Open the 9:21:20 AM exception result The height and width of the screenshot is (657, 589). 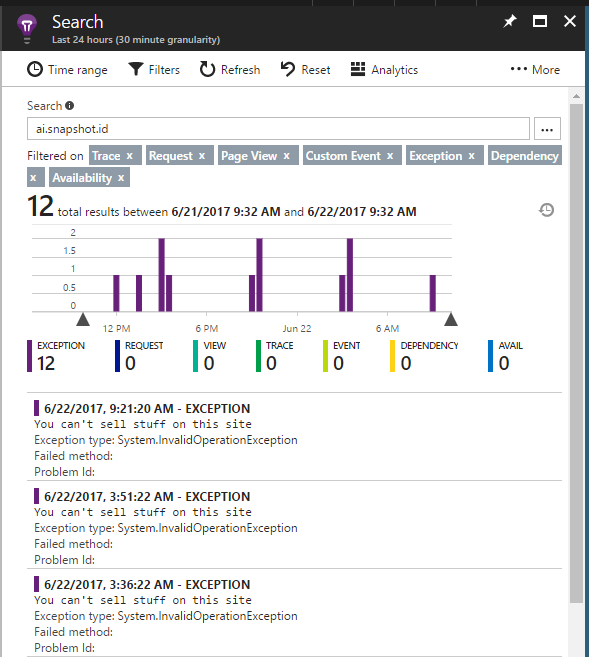[x=294, y=438]
